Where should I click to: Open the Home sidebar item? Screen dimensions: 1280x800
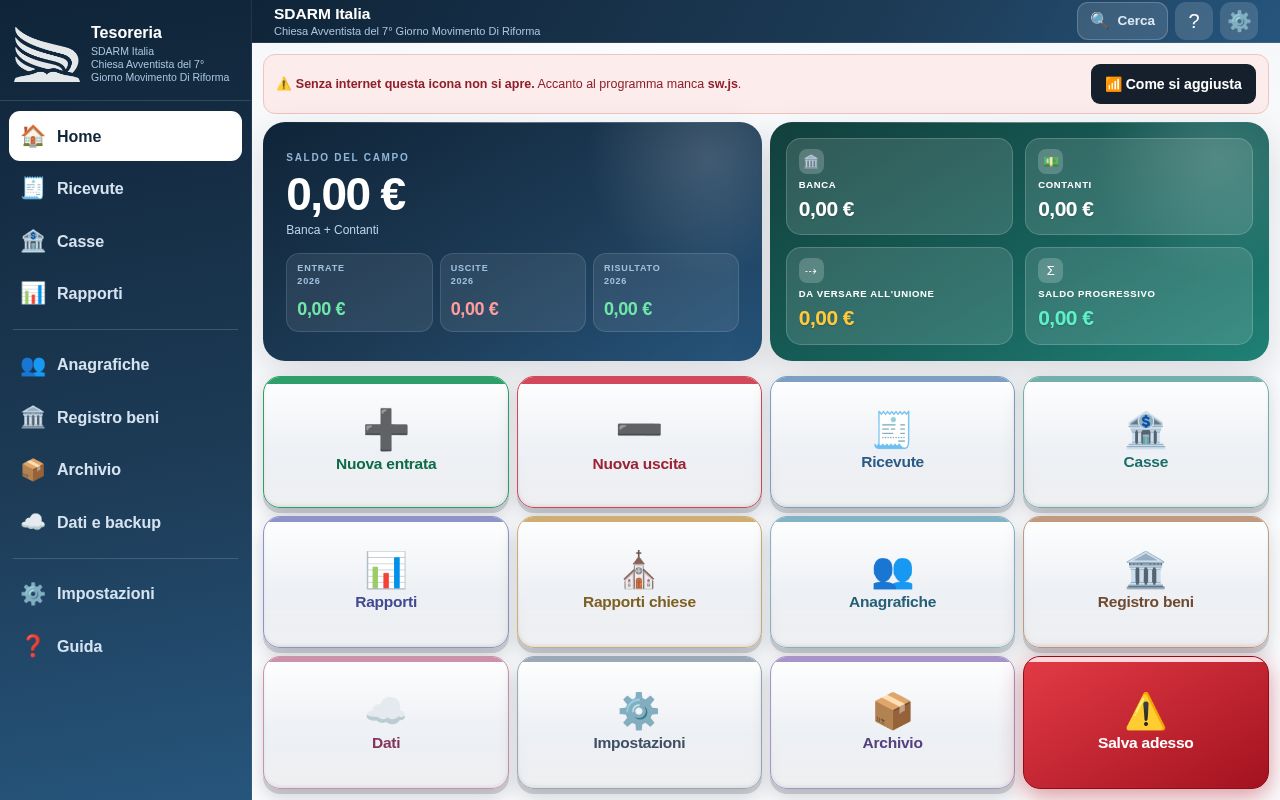point(125,136)
